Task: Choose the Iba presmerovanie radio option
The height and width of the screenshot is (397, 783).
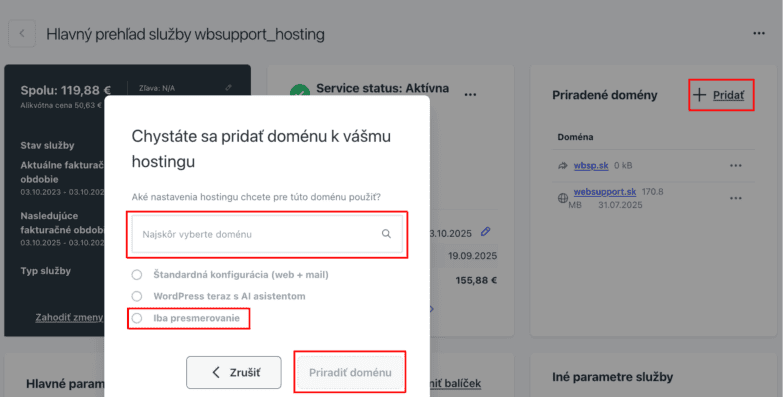Action: tap(137, 318)
